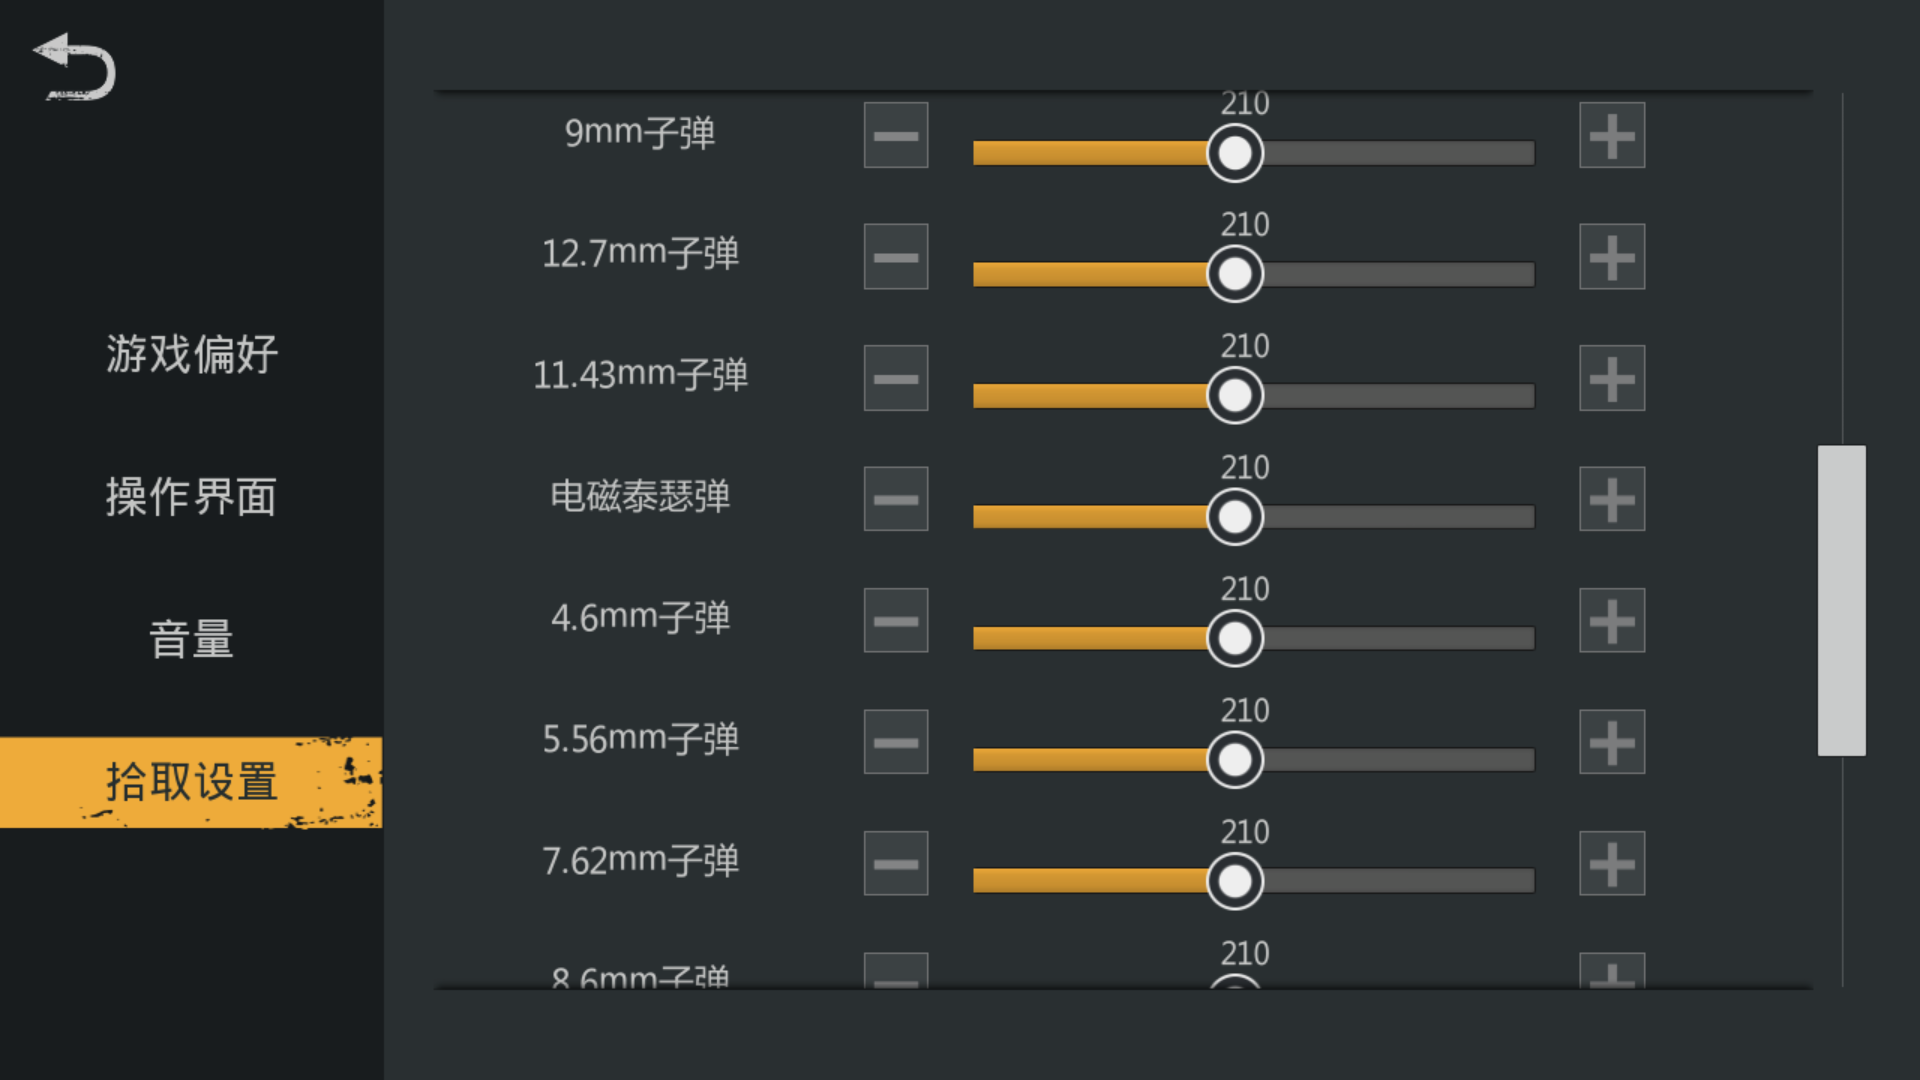Screen dimensions: 1920x1080
Task: Reduce 11.43mm子弹 pickup count
Action: pos(896,378)
